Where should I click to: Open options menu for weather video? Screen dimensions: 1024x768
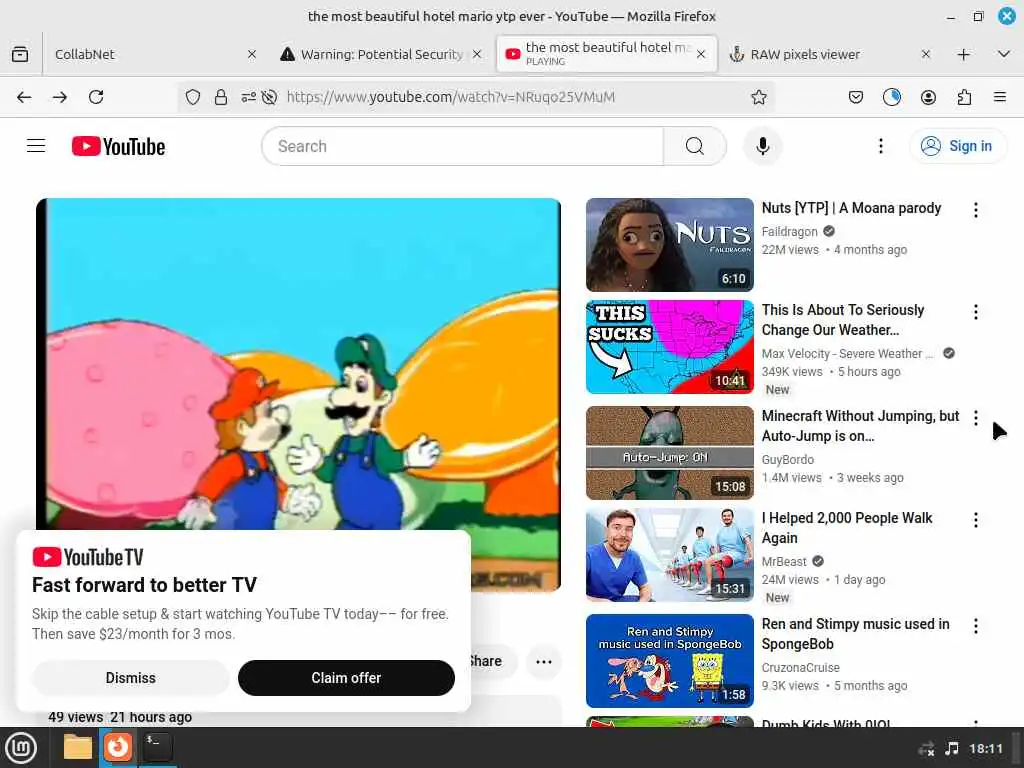point(976,312)
